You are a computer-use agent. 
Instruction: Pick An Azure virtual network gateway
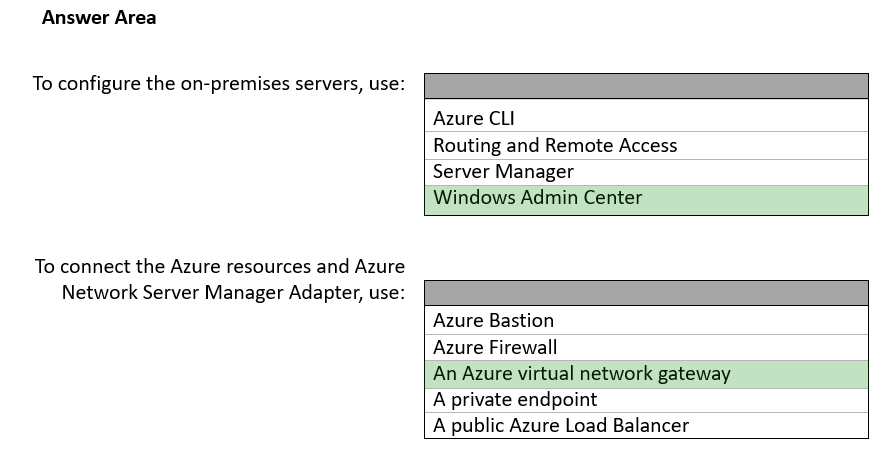582,374
